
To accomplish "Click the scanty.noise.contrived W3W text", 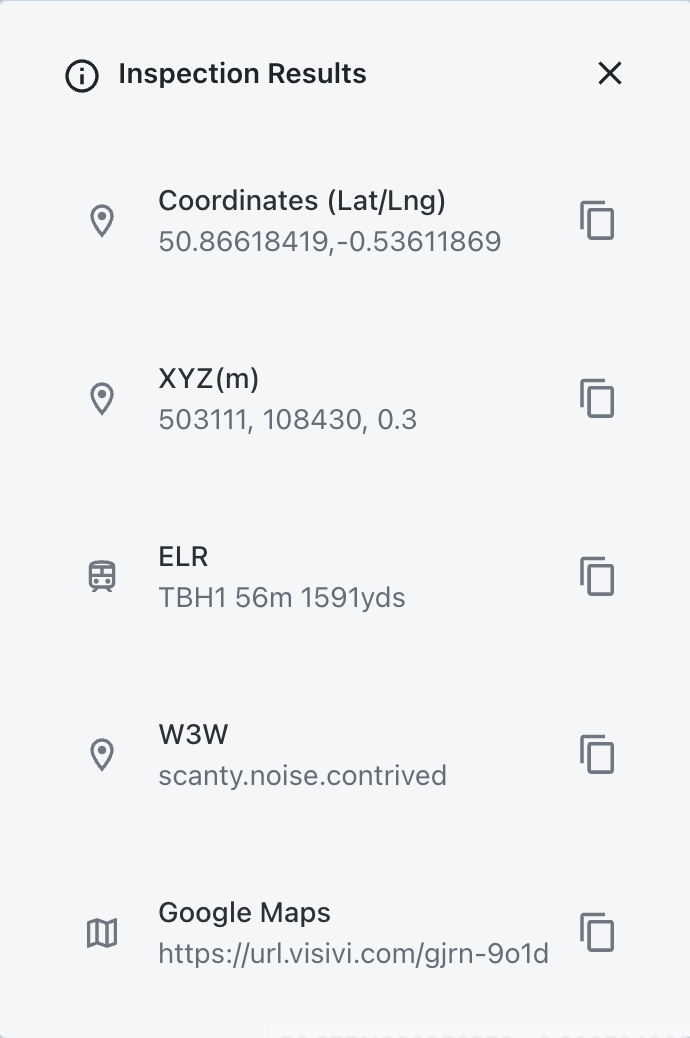I will coord(302,776).
